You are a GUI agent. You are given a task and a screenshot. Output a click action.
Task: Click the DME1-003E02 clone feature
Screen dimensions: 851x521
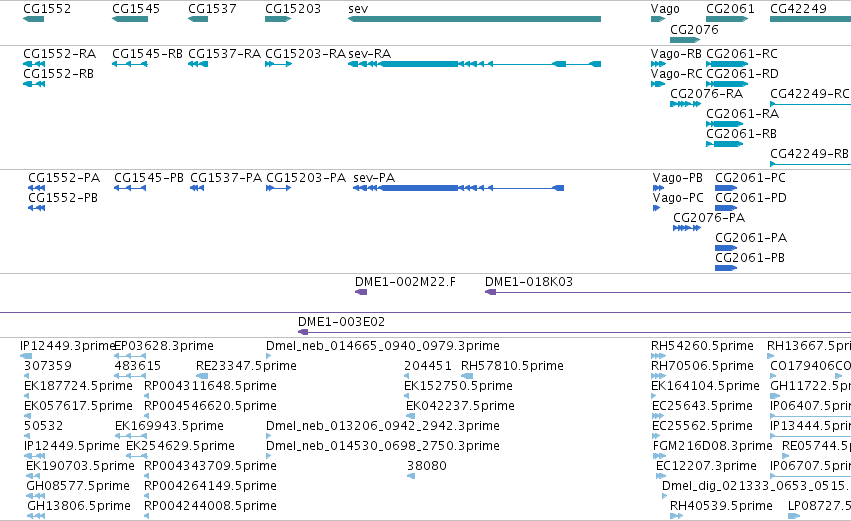(x=574, y=332)
